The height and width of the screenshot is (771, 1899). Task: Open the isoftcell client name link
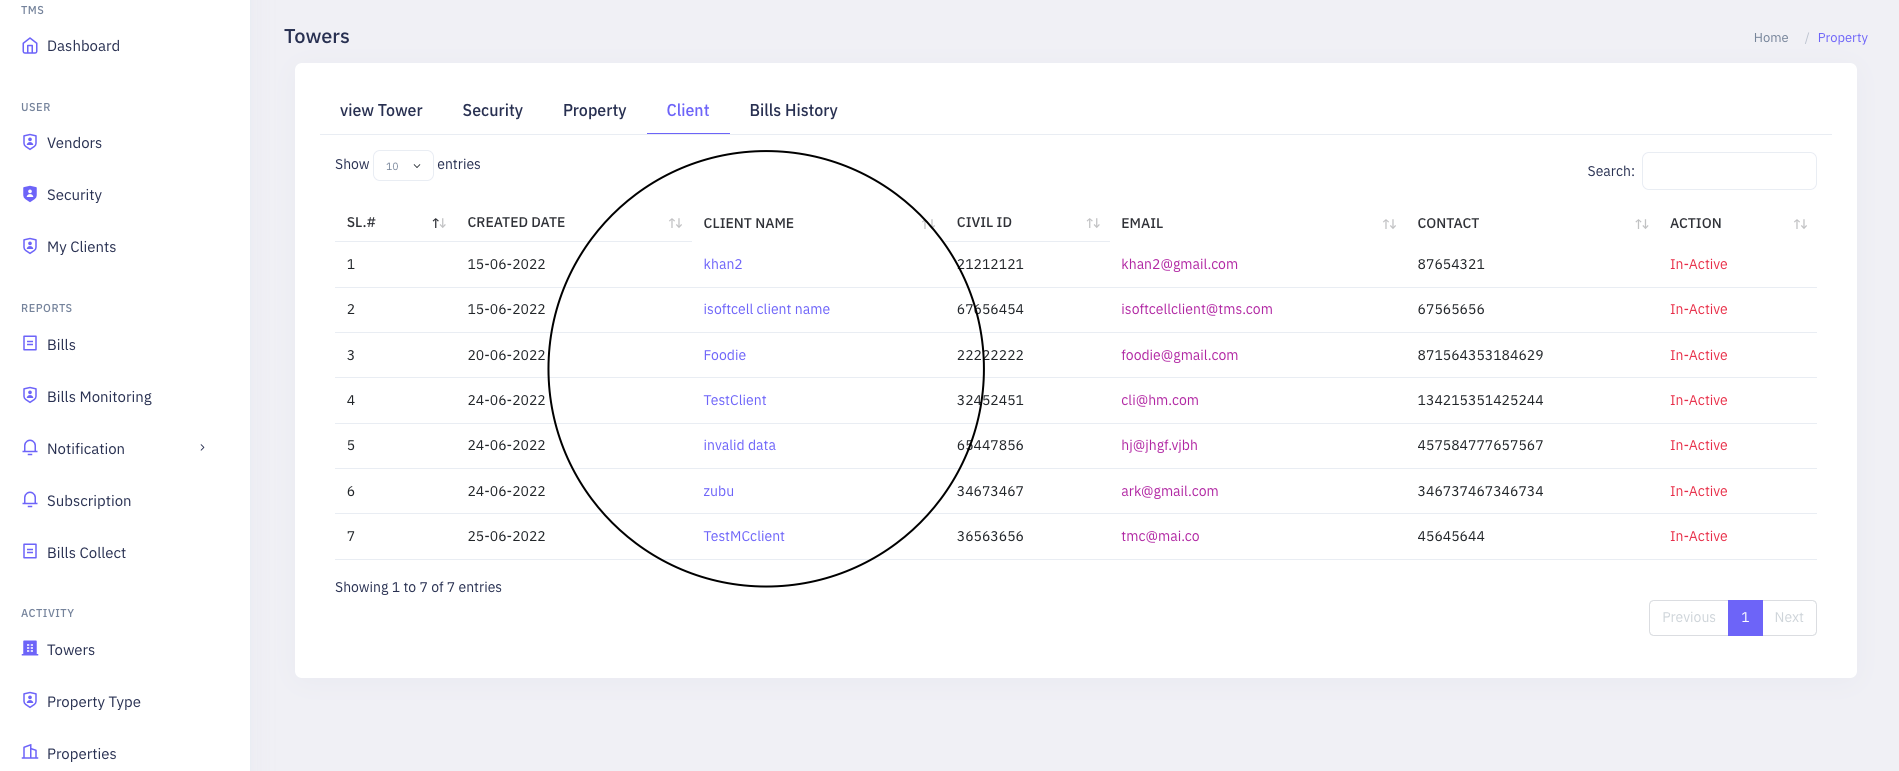tap(766, 310)
